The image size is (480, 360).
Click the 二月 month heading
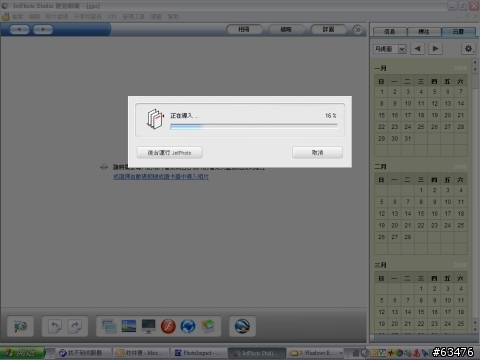click(x=380, y=167)
